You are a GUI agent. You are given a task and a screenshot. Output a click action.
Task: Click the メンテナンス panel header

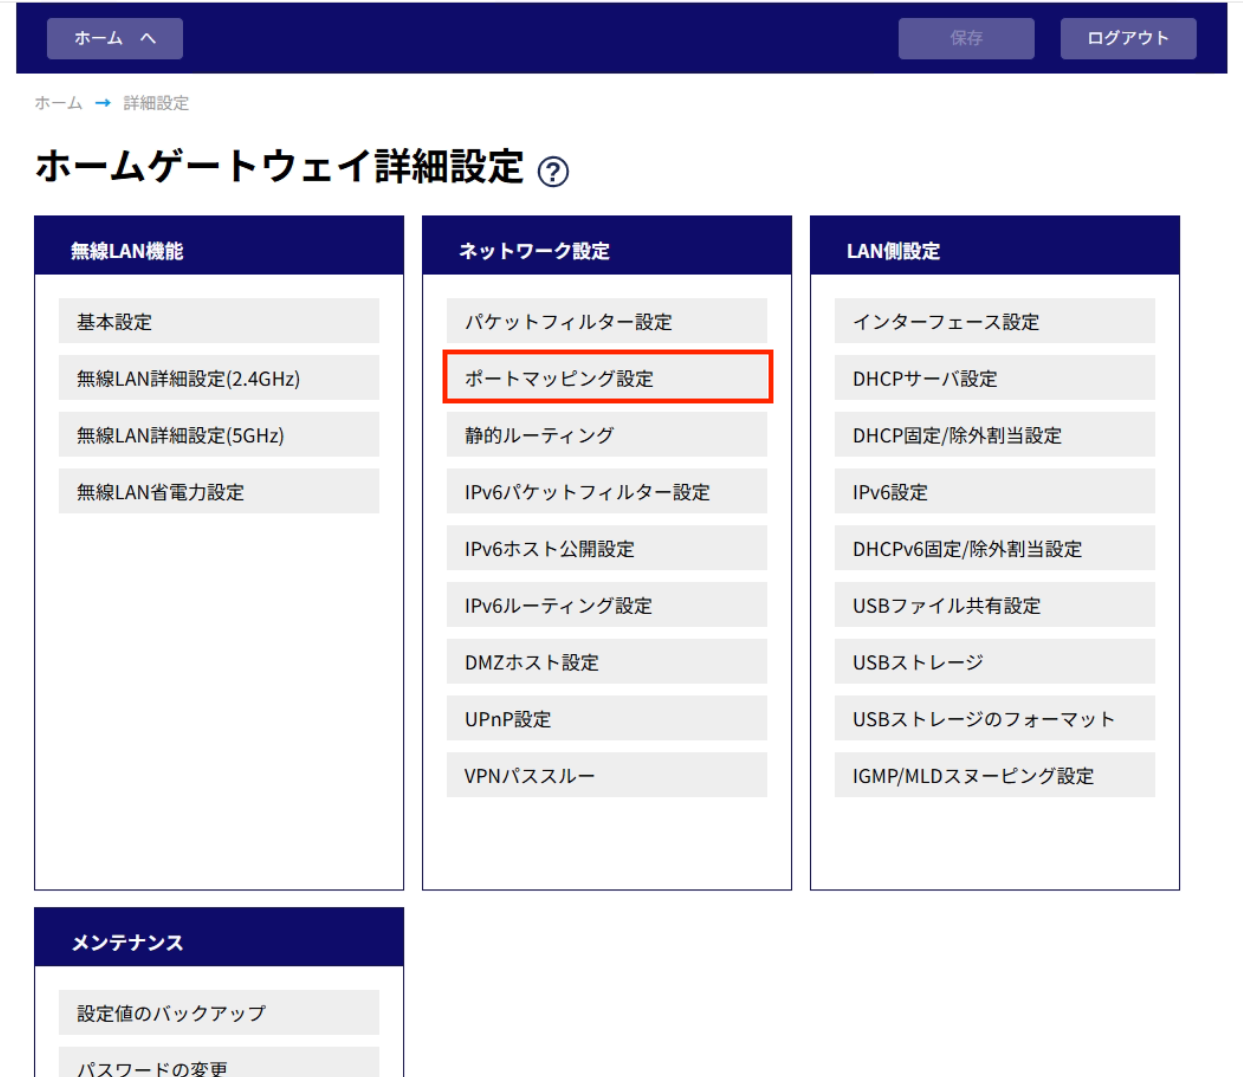point(219,938)
